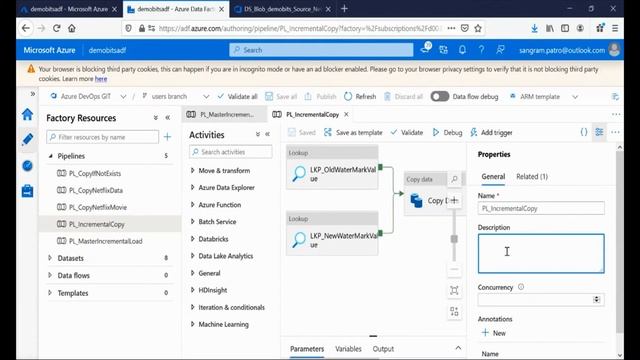Switch to the Parameters tab
Image resolution: width=640 pixels, height=360 pixels.
(x=307, y=349)
